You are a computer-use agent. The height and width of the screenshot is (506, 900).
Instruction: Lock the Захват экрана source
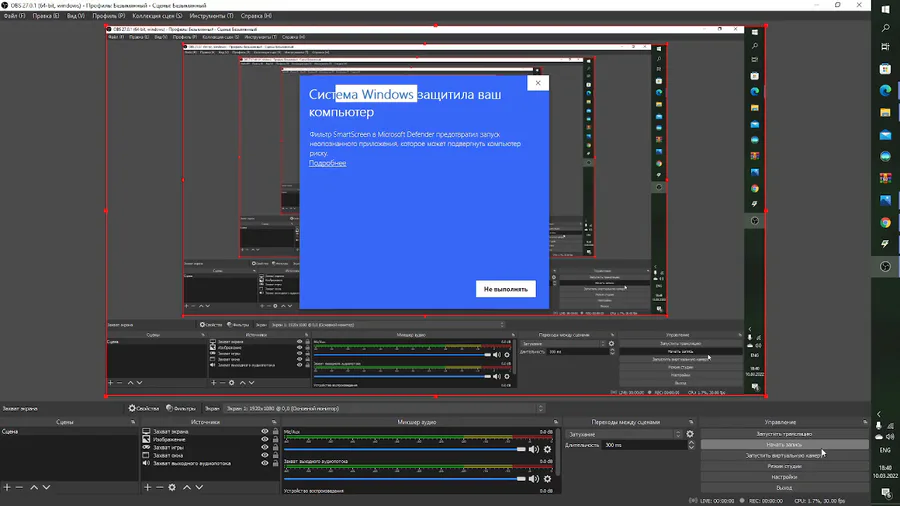(x=276, y=431)
